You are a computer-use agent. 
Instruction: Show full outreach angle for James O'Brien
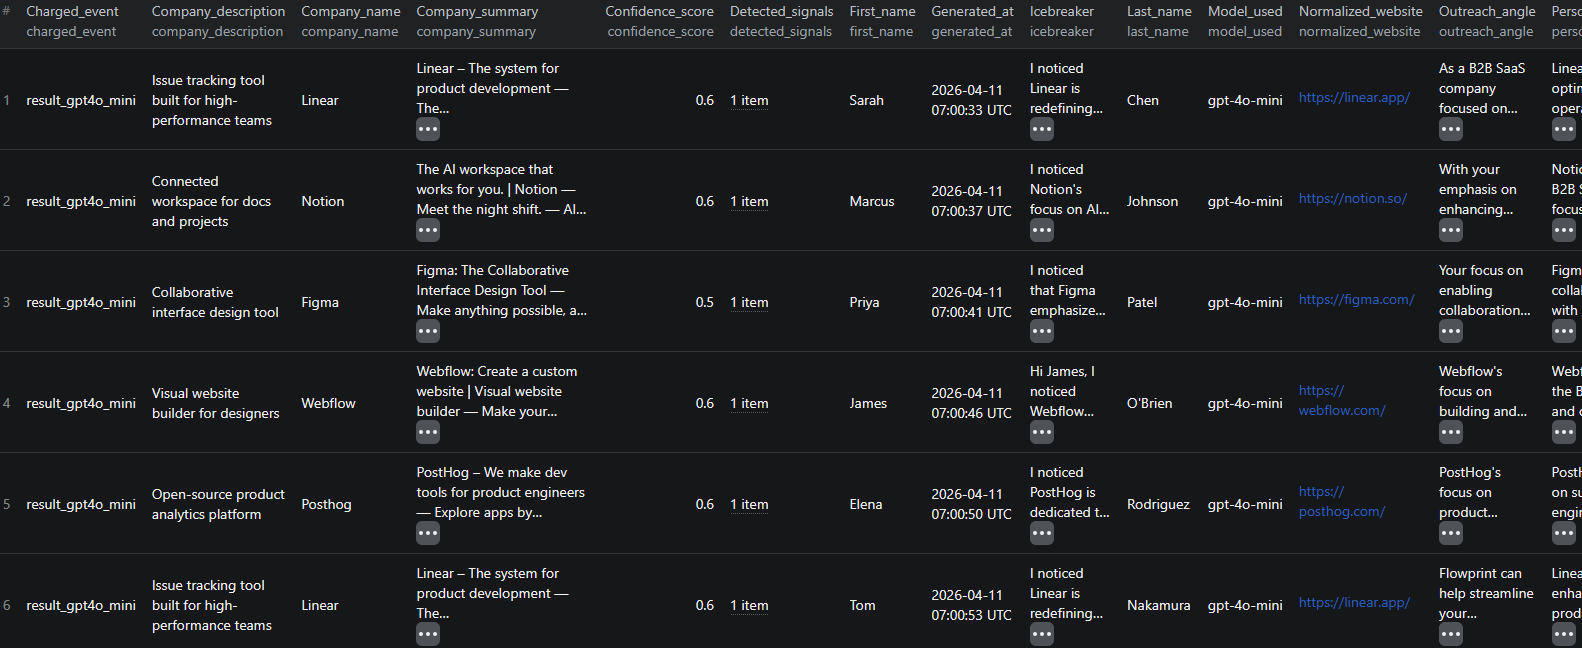[x=1451, y=432]
